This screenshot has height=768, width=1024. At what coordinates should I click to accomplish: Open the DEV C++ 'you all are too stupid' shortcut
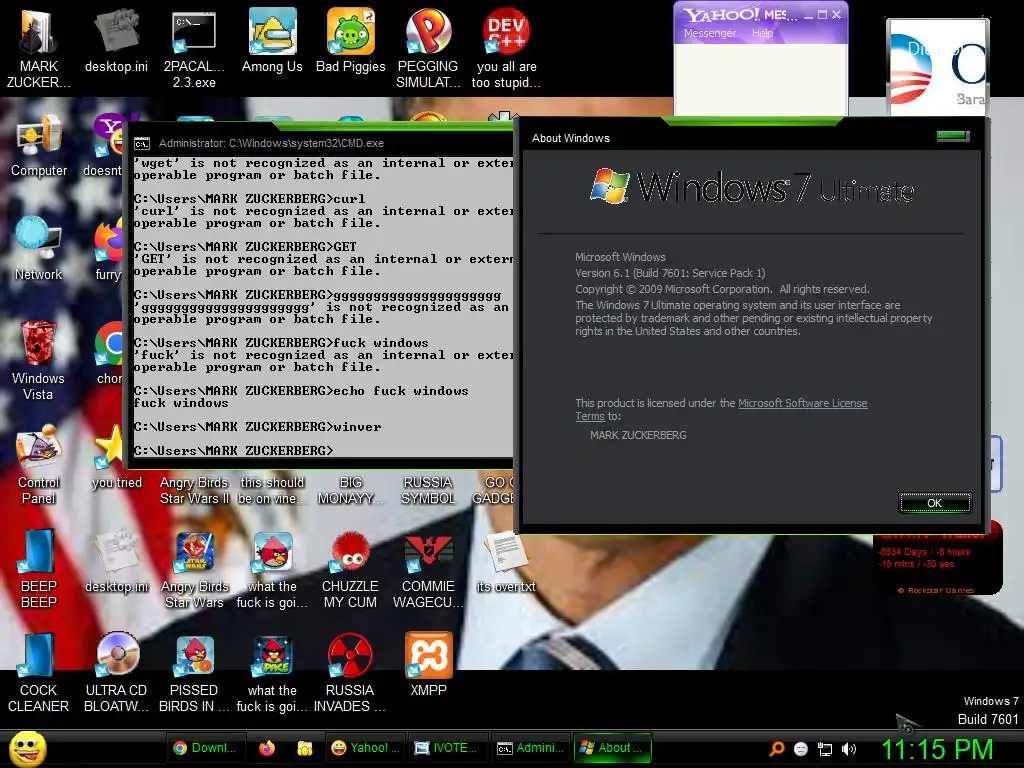(506, 47)
